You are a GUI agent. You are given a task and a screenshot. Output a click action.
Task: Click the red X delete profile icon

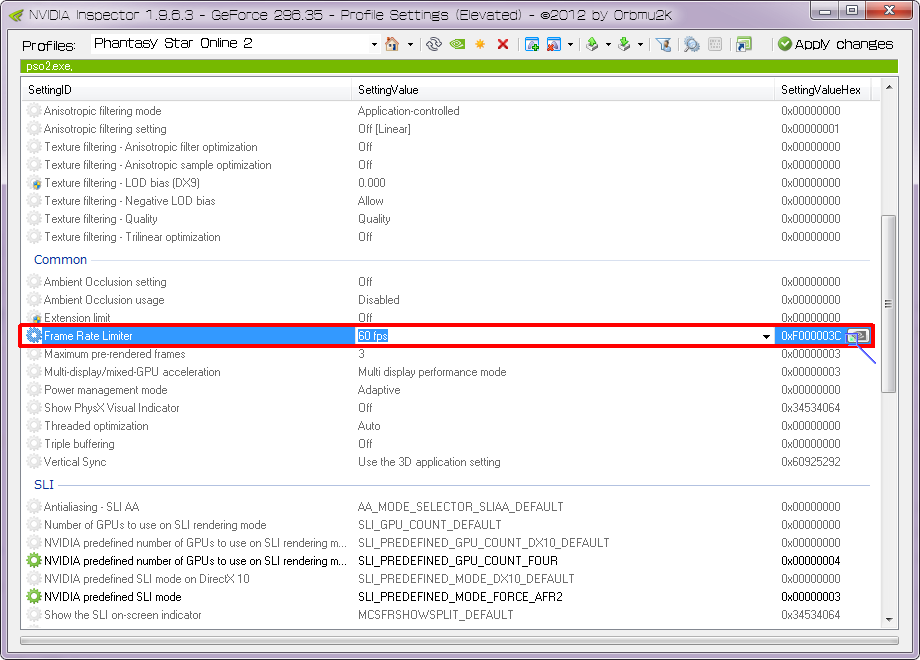(x=503, y=44)
